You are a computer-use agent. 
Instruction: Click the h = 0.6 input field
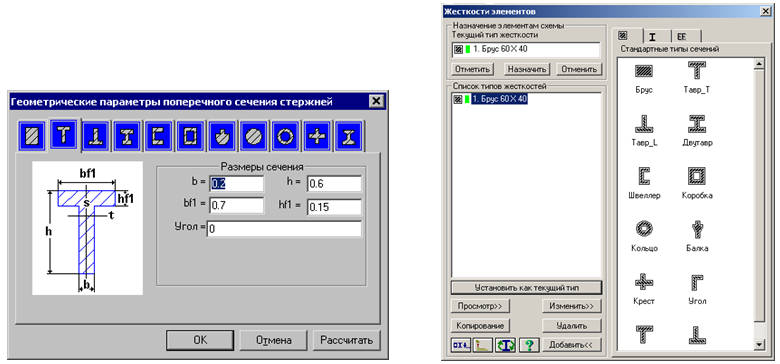(334, 184)
